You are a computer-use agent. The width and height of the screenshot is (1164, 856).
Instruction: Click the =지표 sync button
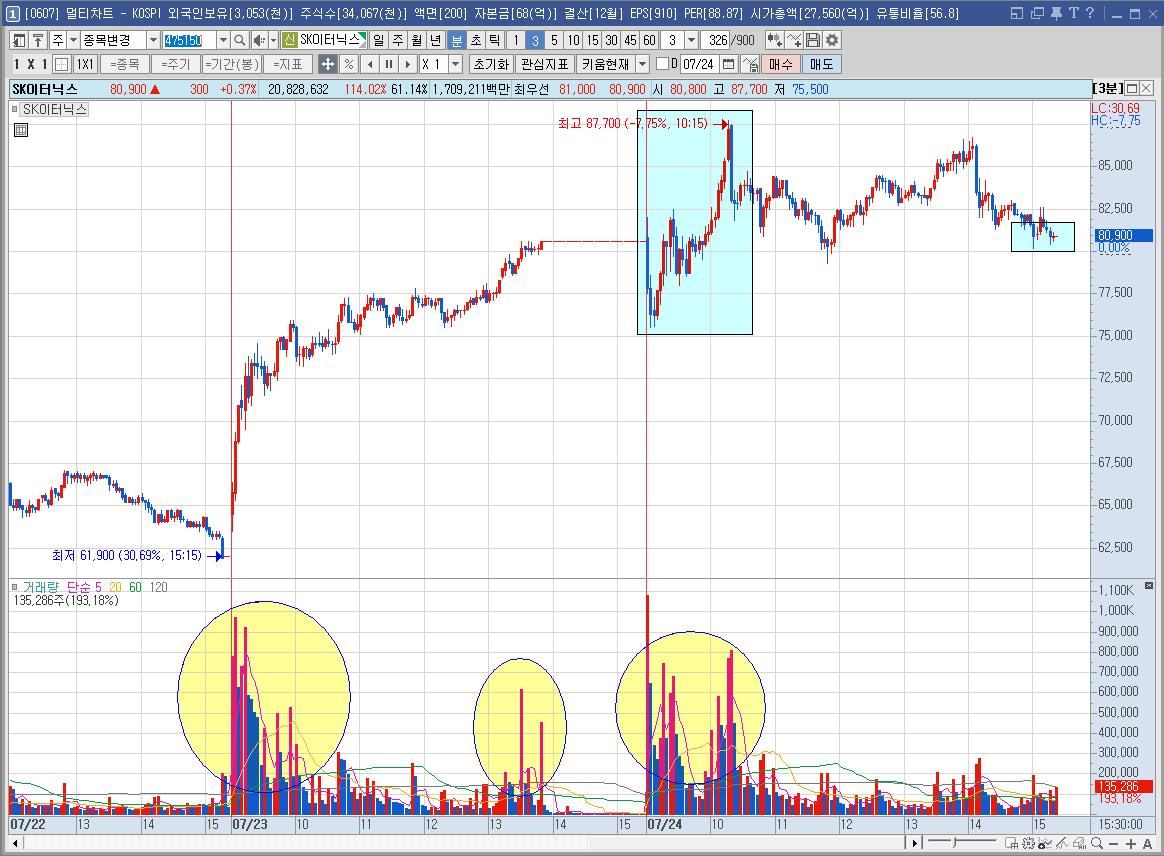pos(287,65)
